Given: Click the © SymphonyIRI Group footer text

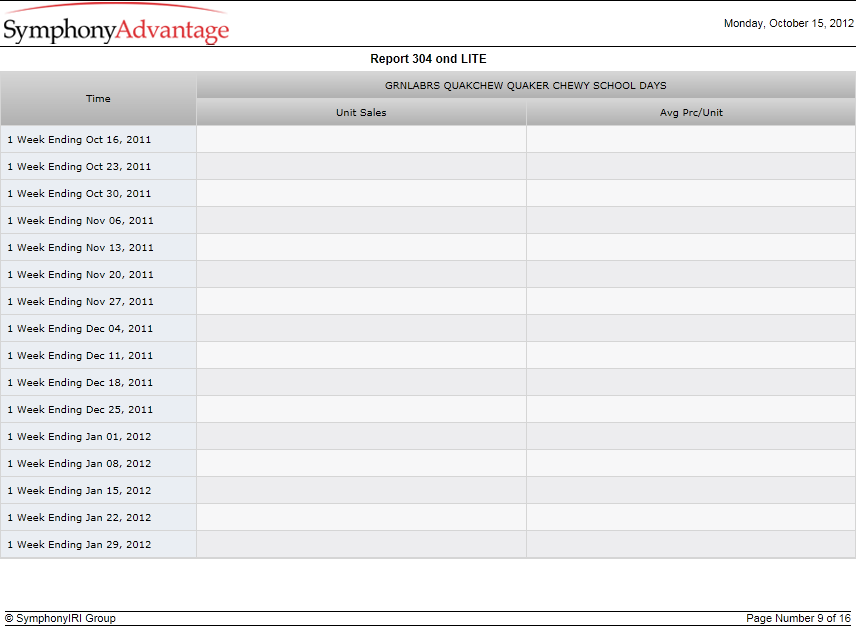Looking at the screenshot, I should (60, 618).
